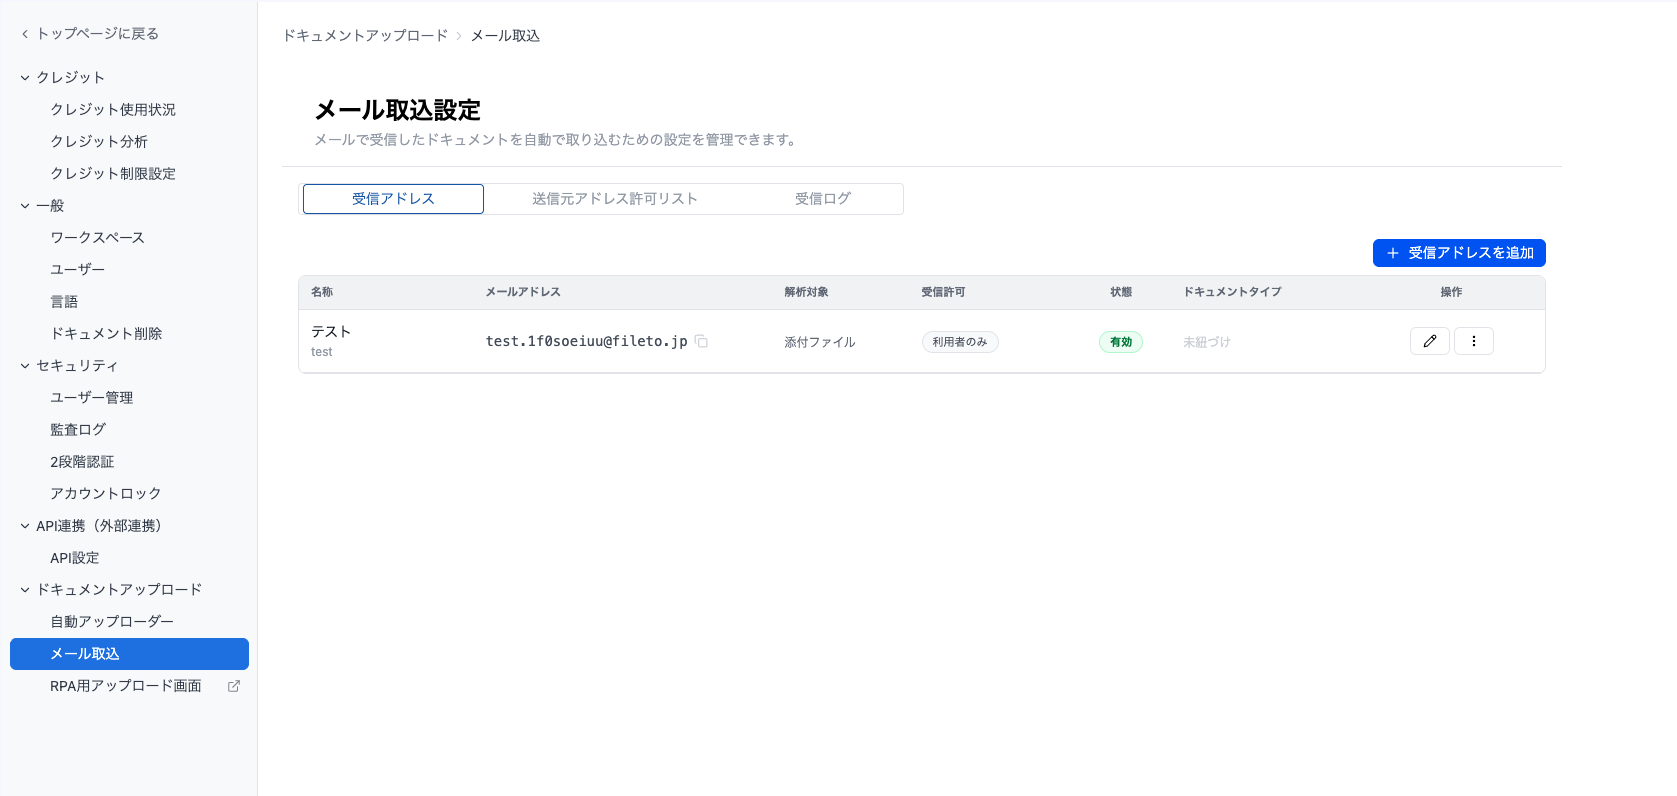Collapse the セキュリティ section
Screen dimensions: 1677x796
point(25,366)
